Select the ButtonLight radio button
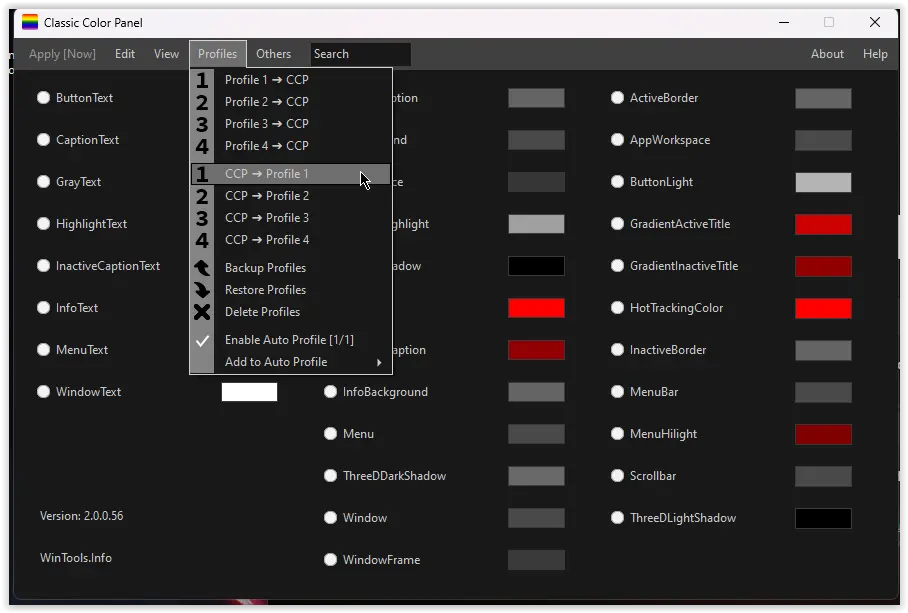Viewport: 908px width, 613px height. [617, 182]
